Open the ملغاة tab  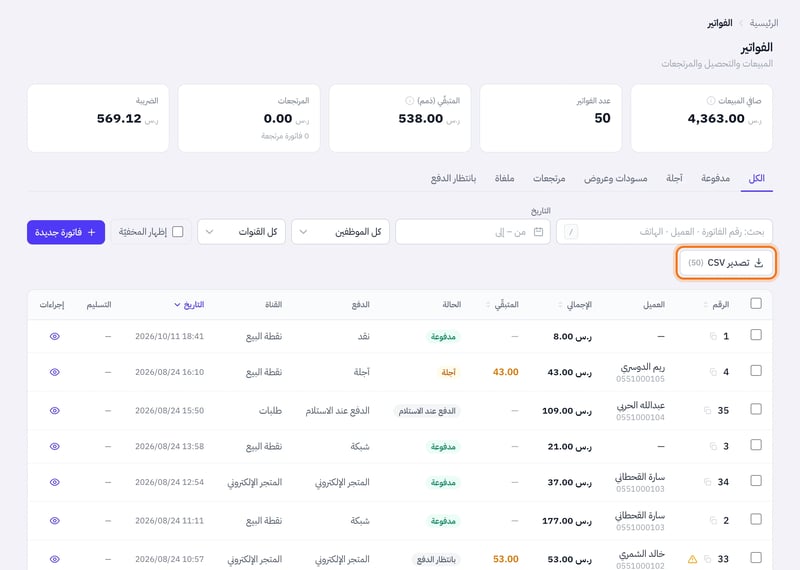pos(504,179)
